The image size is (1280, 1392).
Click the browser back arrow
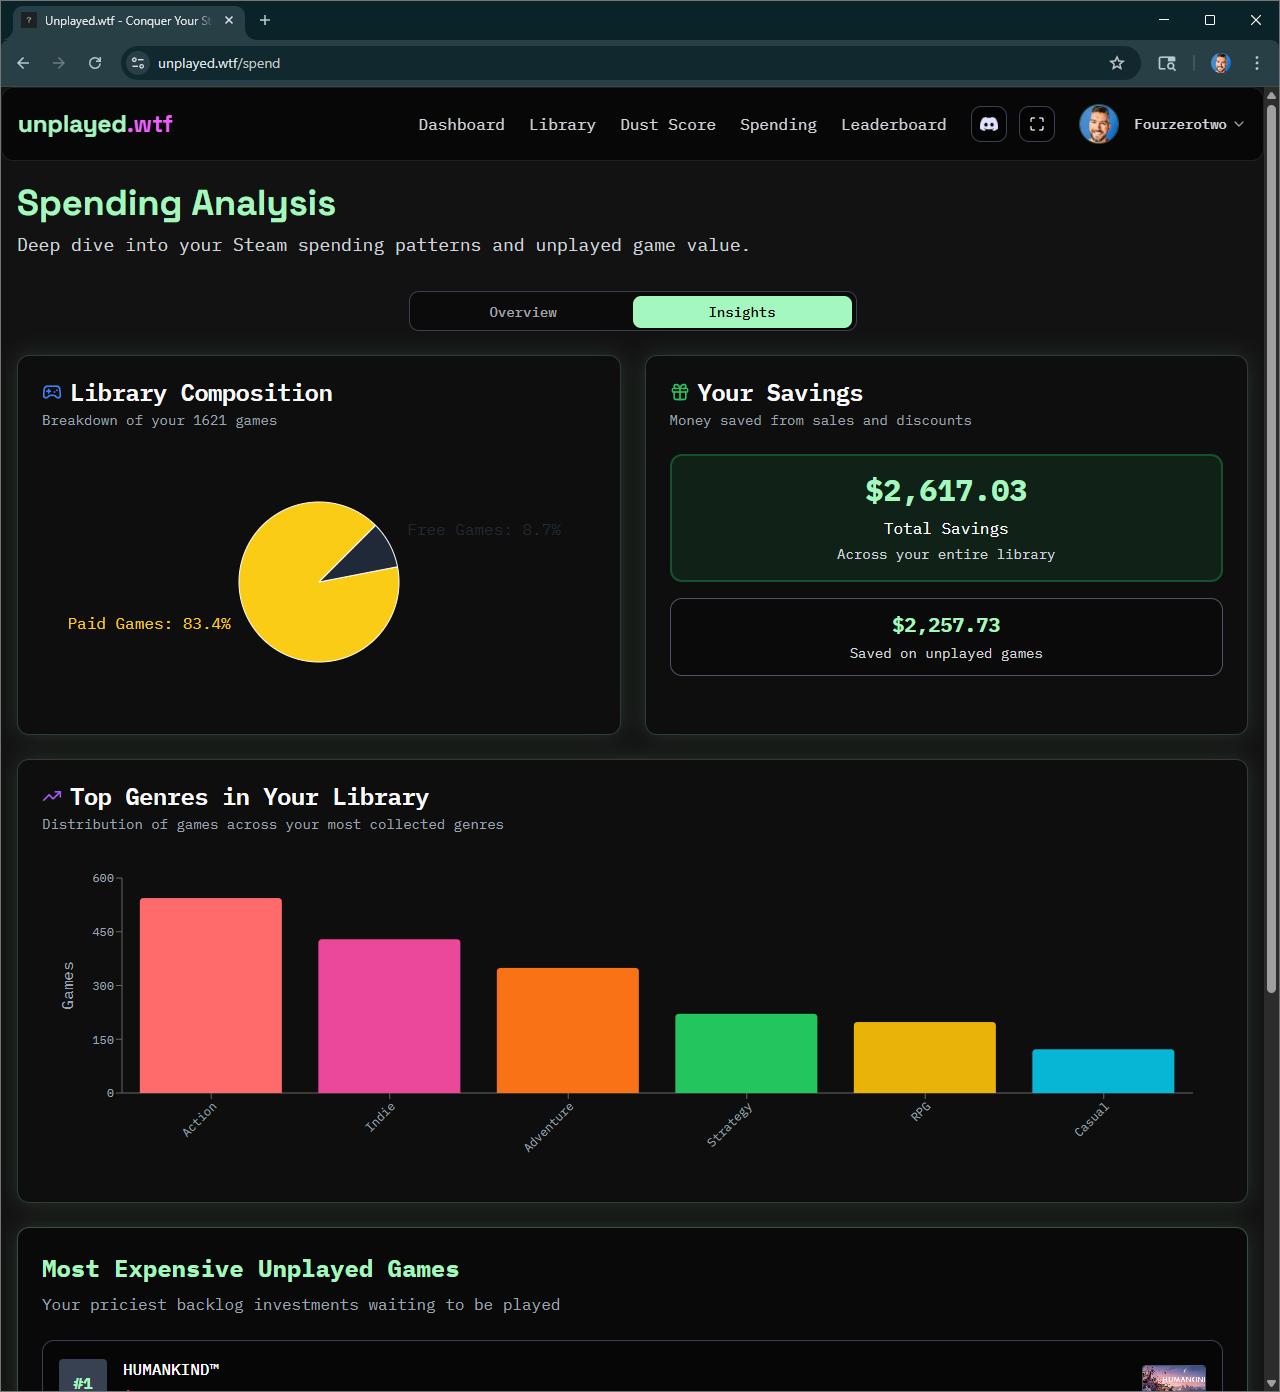point(23,63)
